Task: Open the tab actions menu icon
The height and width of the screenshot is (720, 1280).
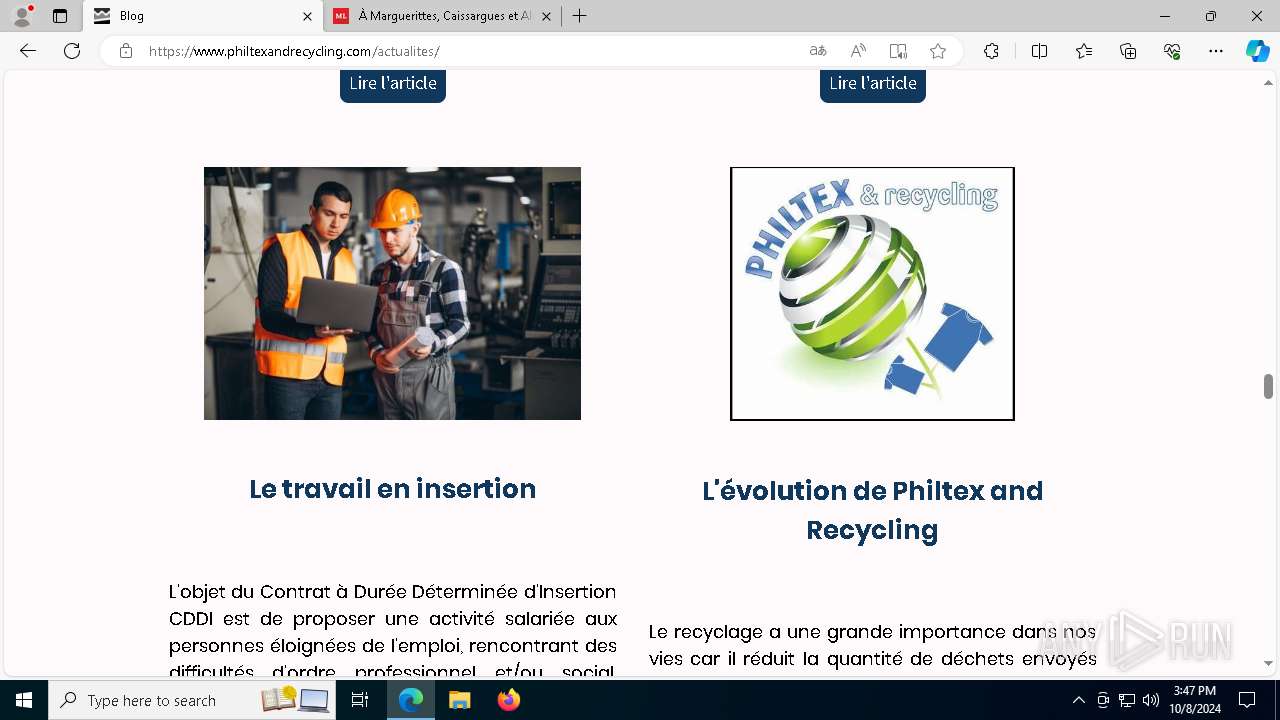Action: click(x=60, y=16)
